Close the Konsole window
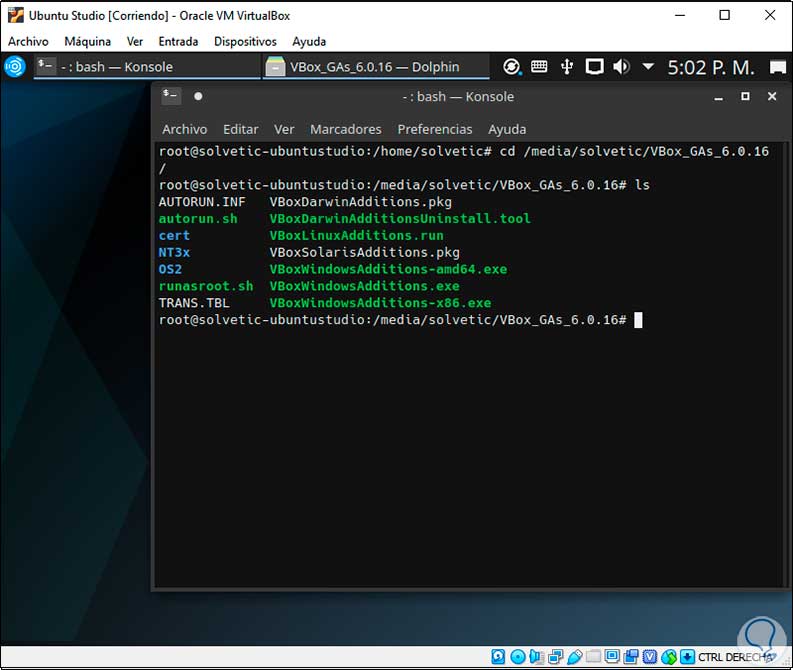 [x=772, y=96]
